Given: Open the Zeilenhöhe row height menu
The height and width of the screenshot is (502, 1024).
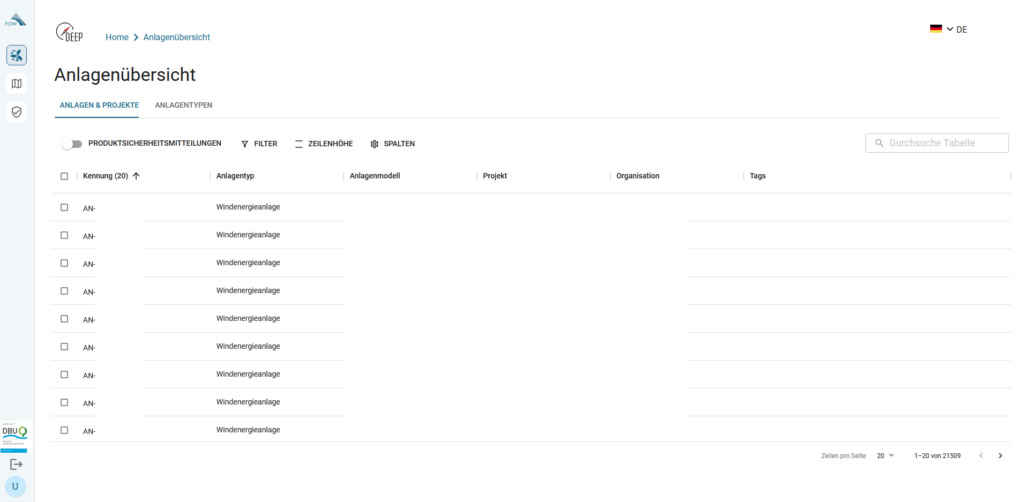Looking at the screenshot, I should pyautogui.click(x=323, y=144).
